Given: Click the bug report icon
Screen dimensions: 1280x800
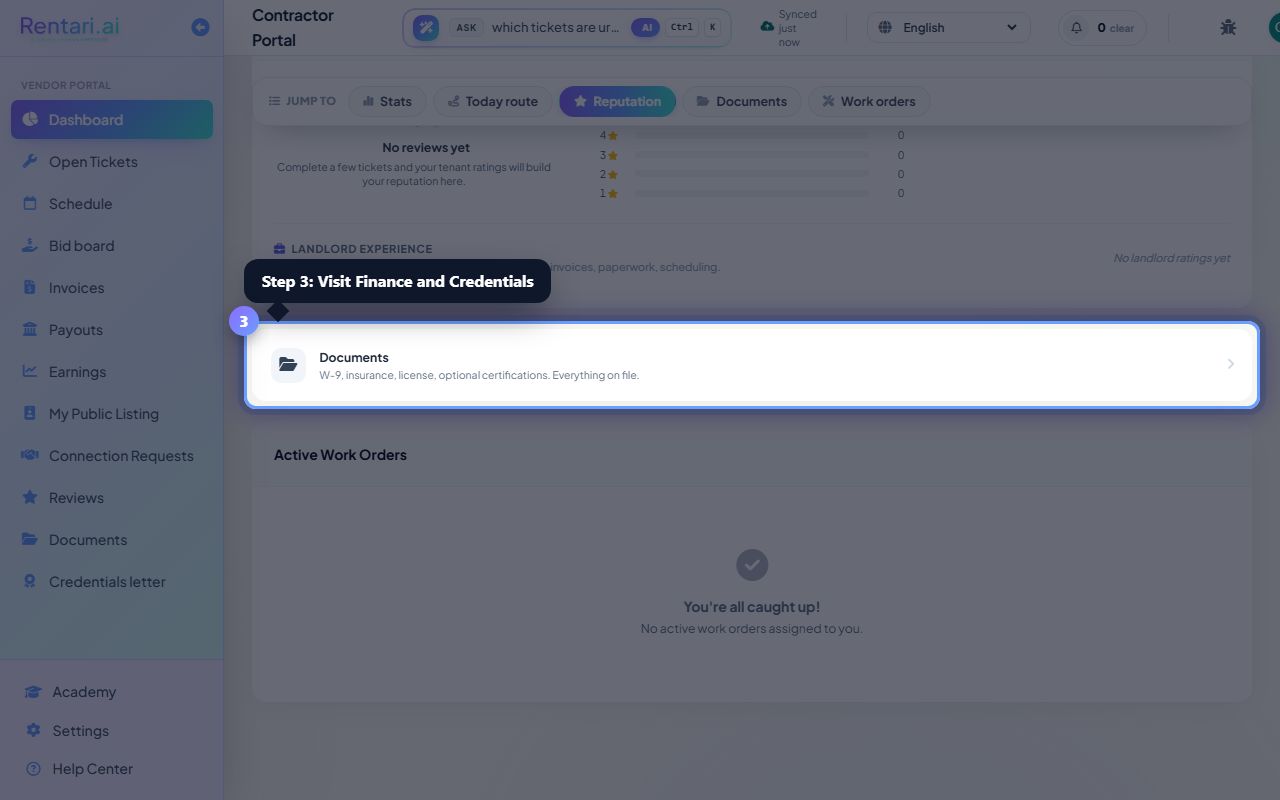Looking at the screenshot, I should click(x=1228, y=27).
